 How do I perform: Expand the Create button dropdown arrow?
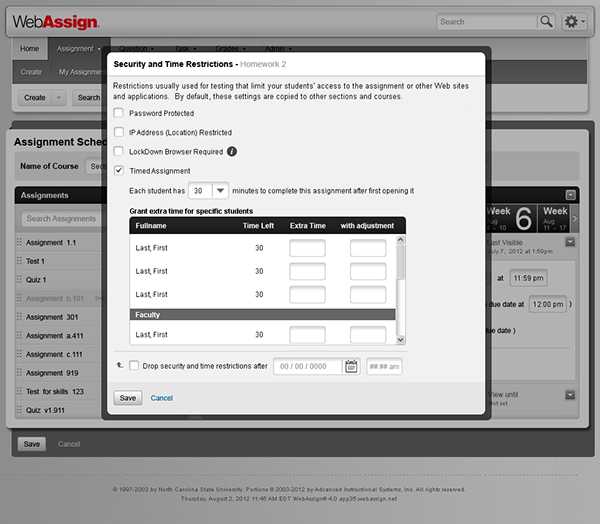click(x=59, y=98)
